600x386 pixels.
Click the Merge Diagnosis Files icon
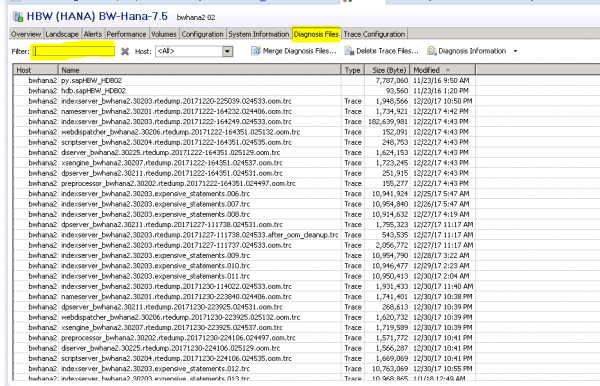256,51
